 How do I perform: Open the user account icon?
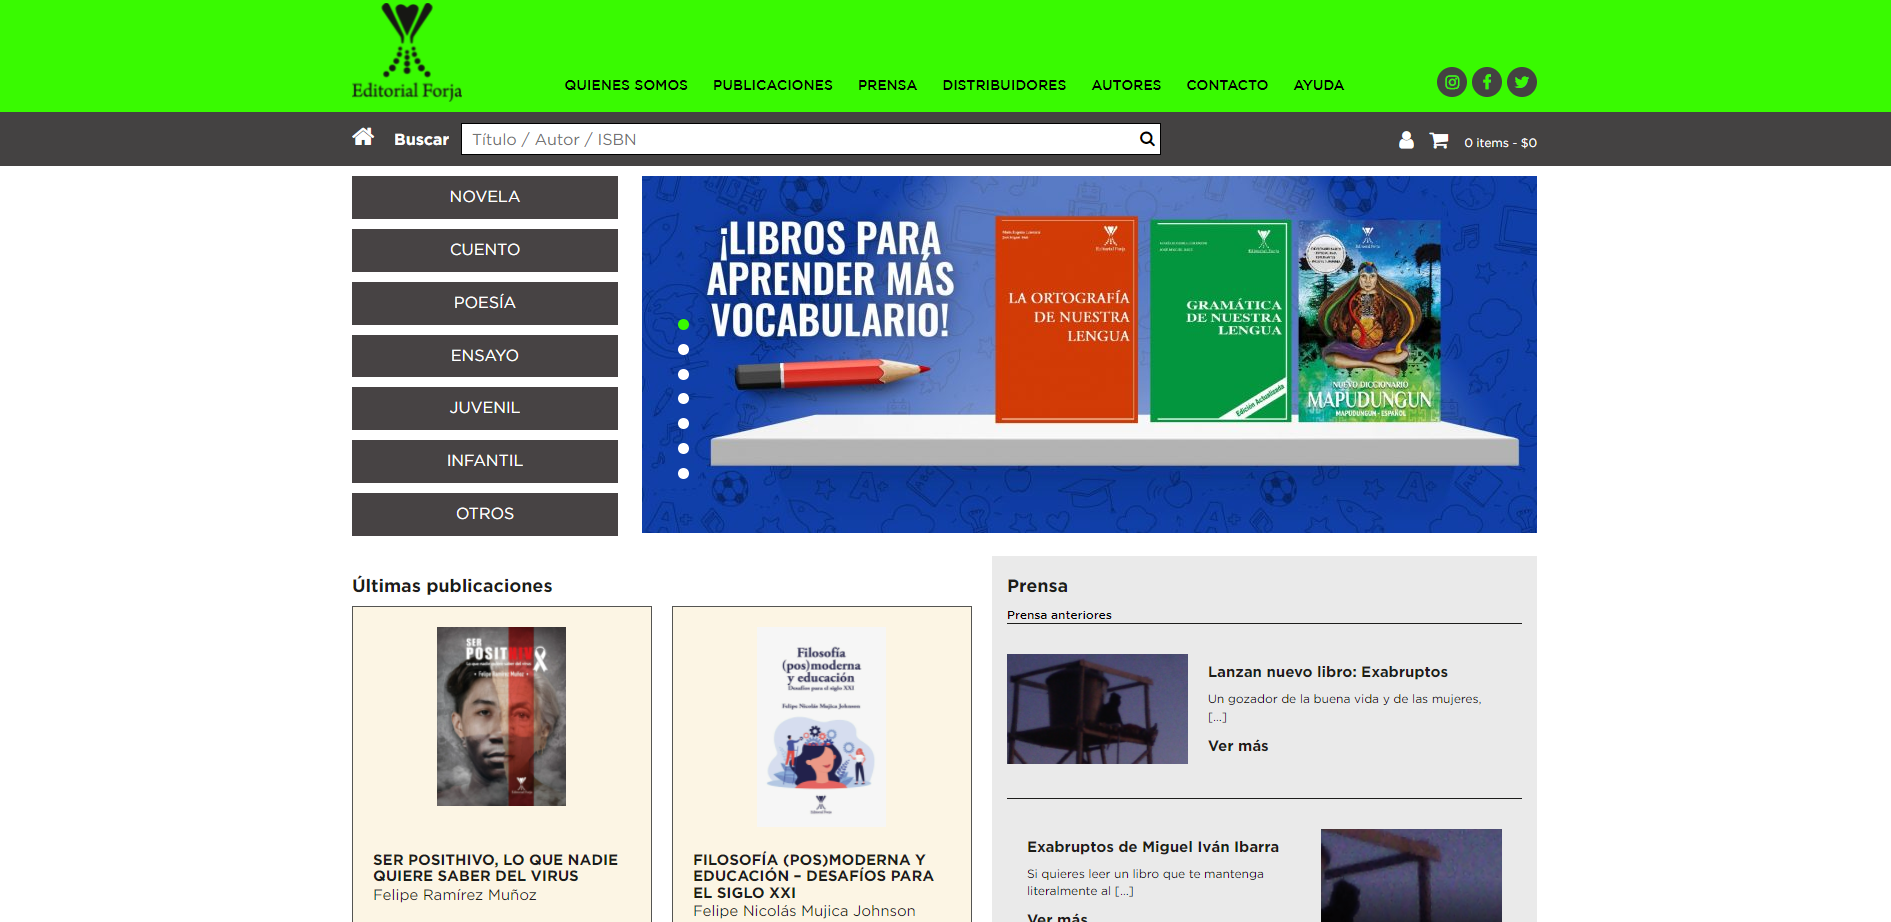tap(1406, 141)
